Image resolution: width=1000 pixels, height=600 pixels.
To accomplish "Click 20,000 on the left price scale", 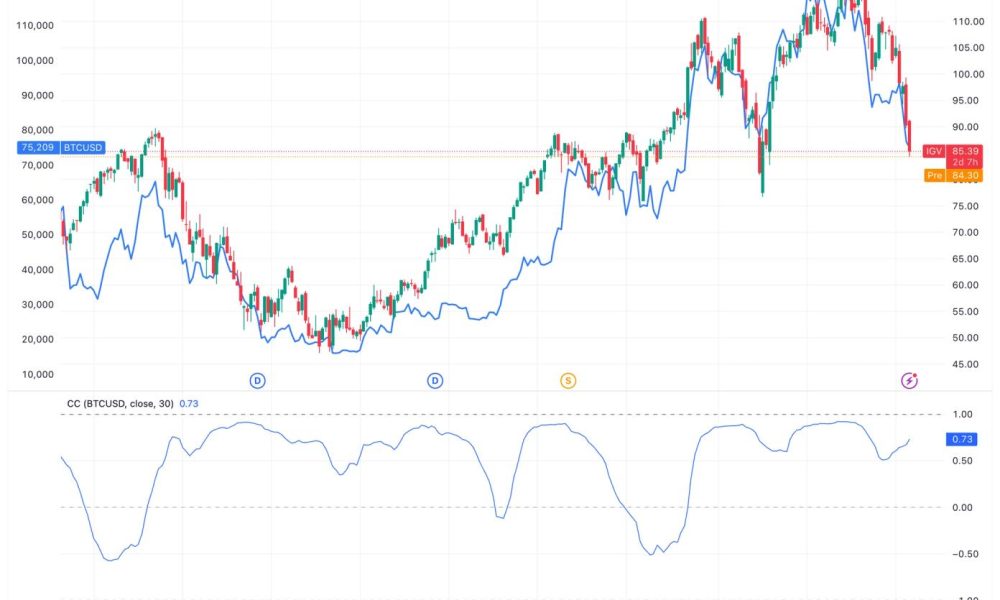I will (36, 339).
